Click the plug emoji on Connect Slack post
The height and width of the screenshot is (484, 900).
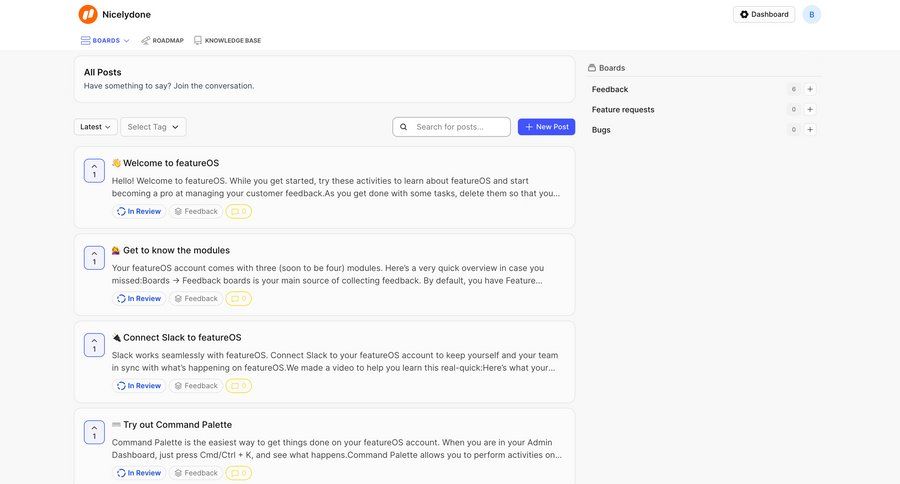(117, 338)
